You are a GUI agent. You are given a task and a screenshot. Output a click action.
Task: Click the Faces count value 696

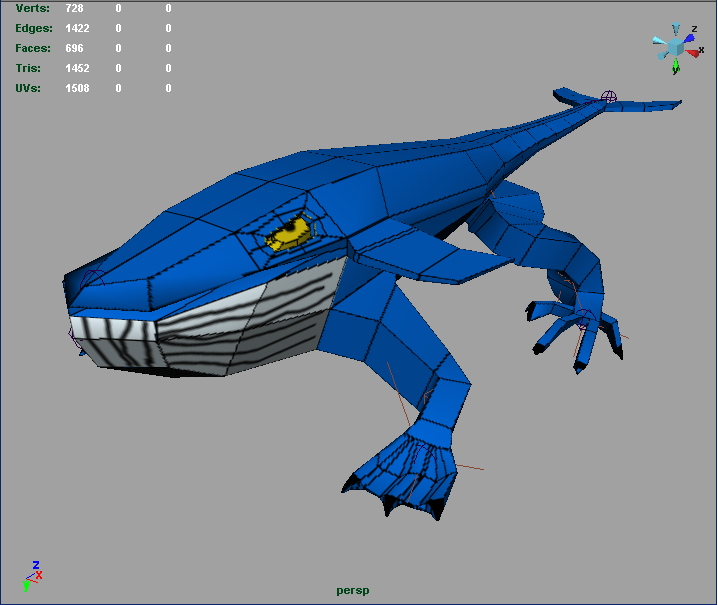(x=74, y=48)
